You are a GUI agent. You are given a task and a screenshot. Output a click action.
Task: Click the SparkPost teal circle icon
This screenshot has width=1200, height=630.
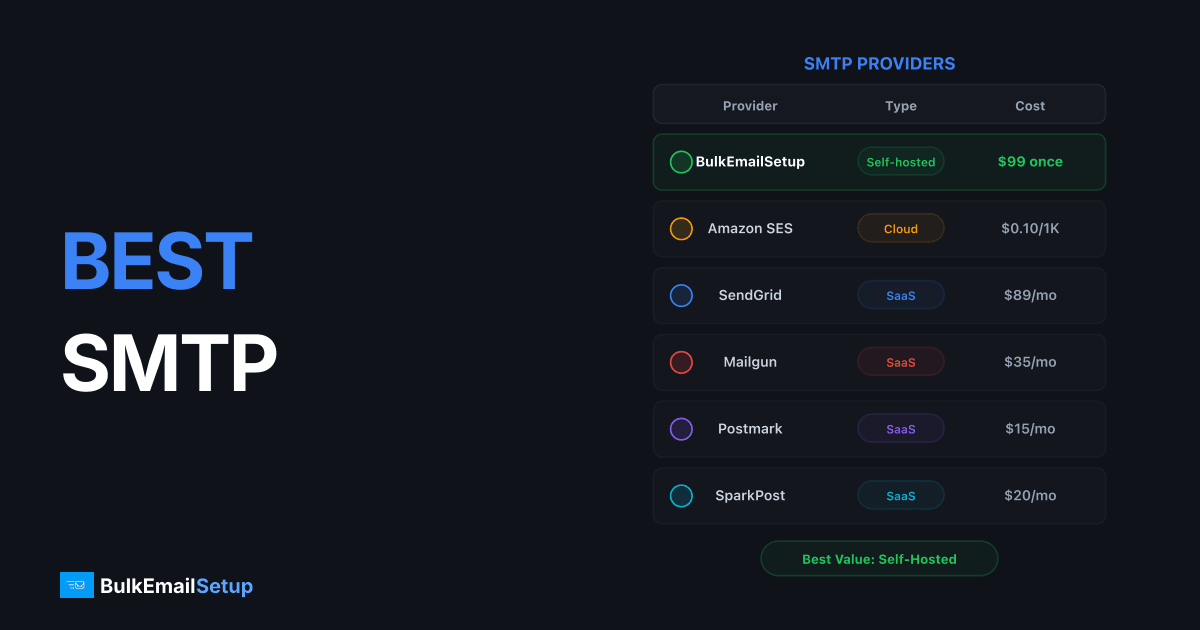point(681,495)
